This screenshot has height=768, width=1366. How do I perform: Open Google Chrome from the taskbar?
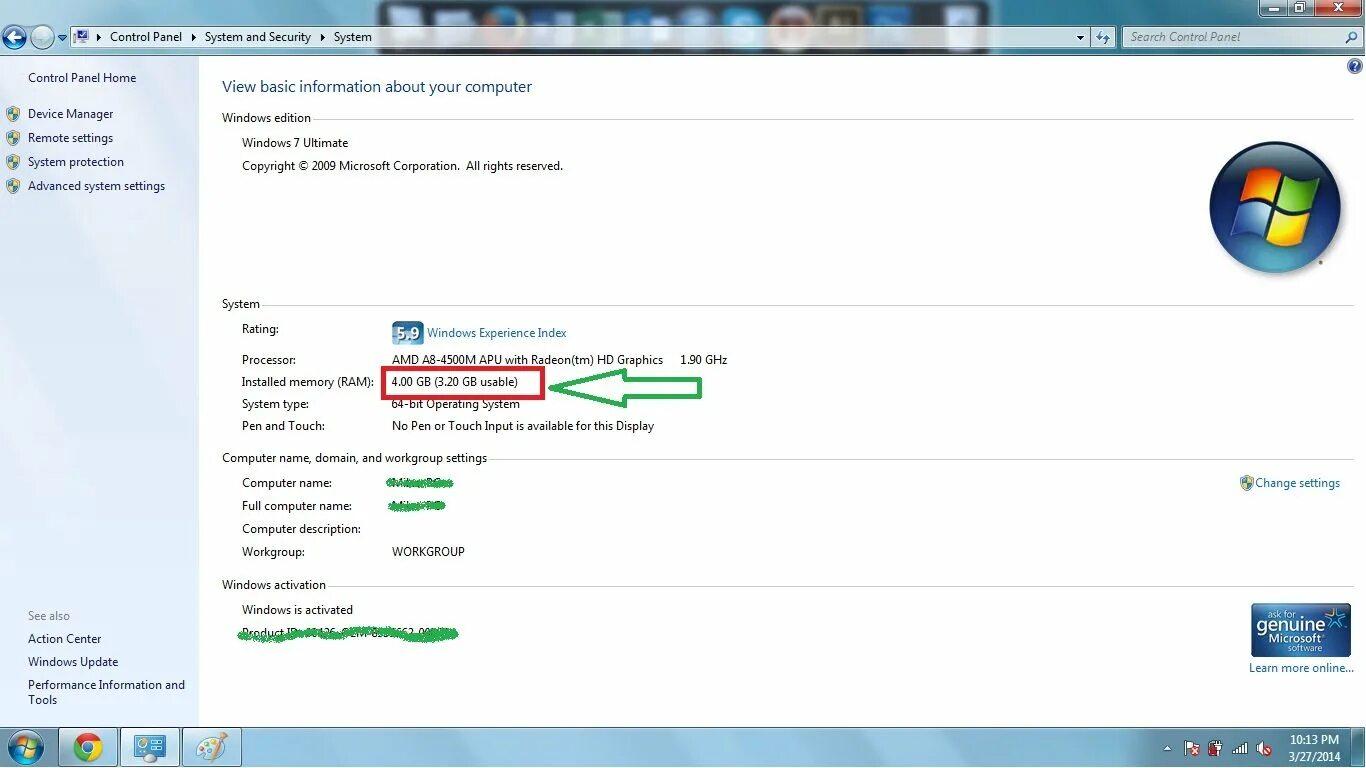(88, 748)
